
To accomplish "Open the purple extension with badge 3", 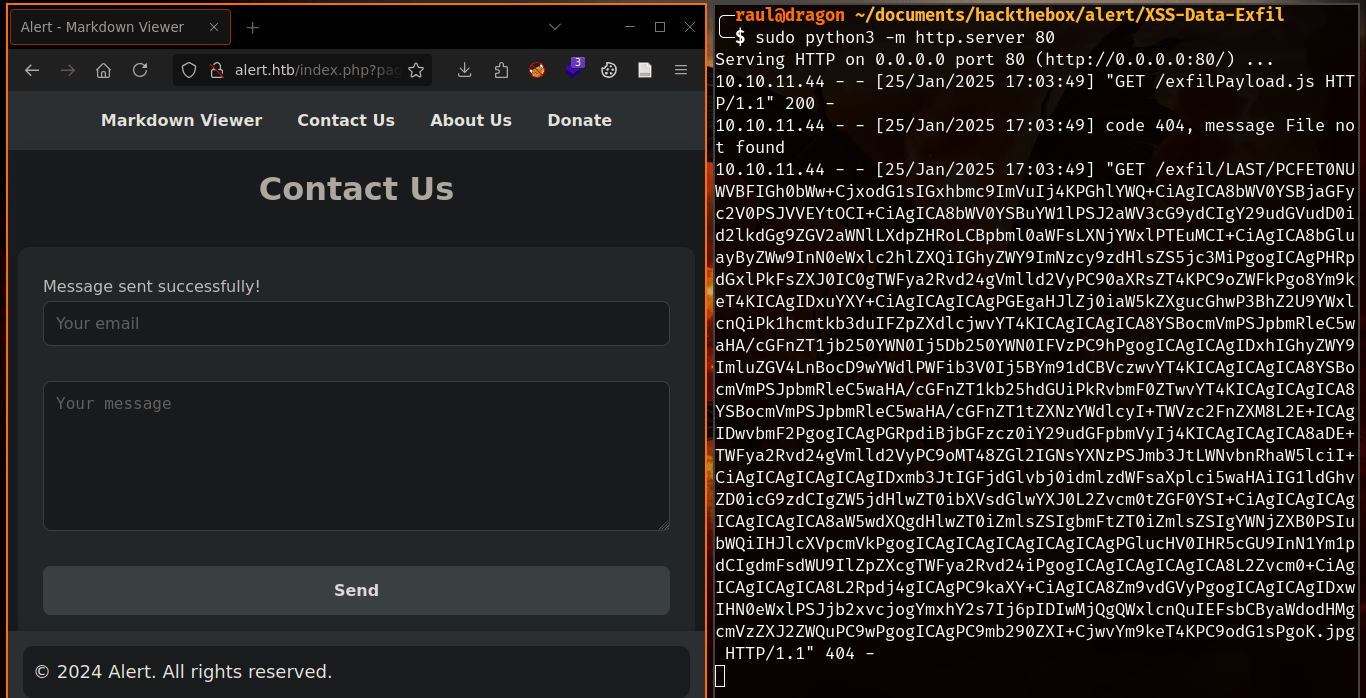I will [573, 69].
